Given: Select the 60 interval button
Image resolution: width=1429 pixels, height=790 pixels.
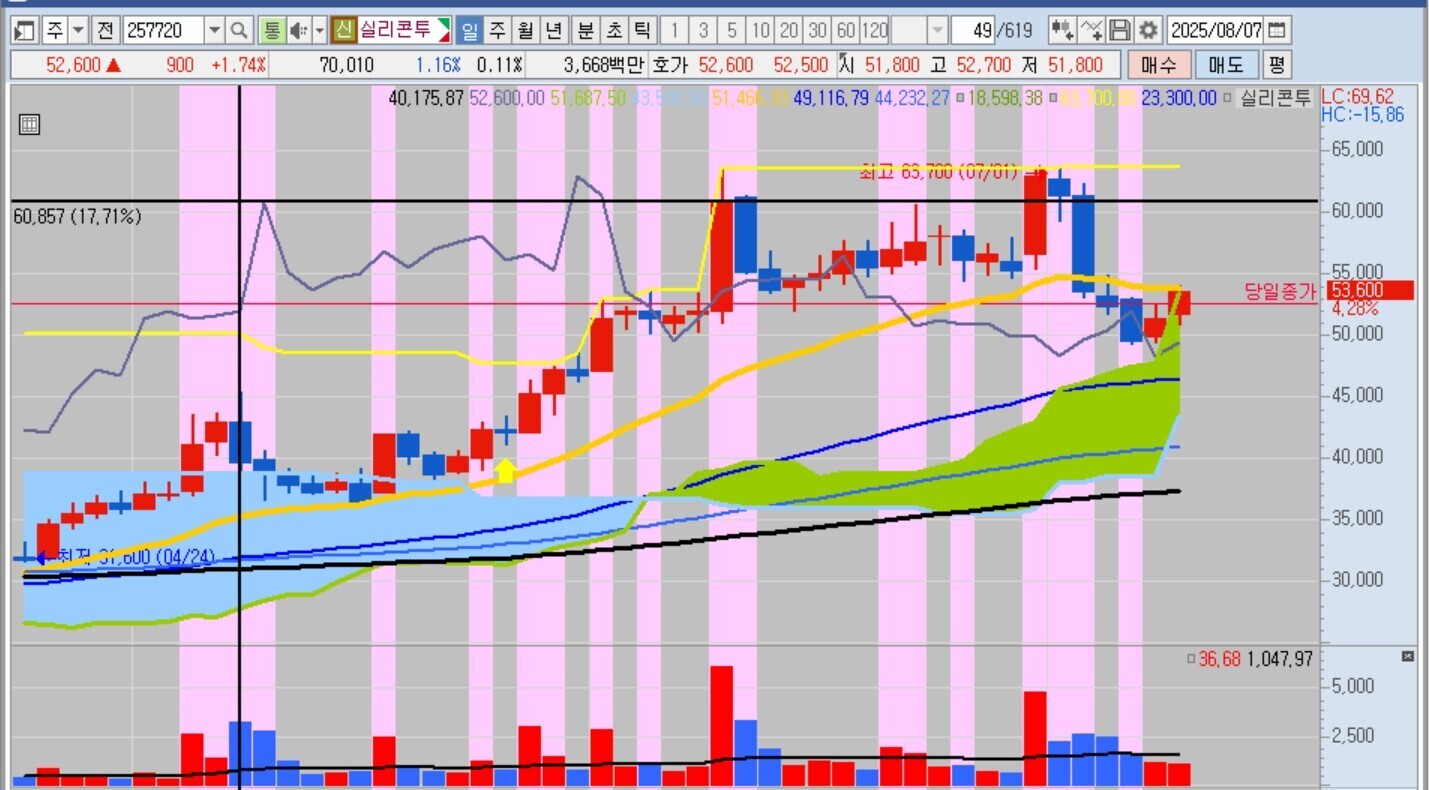Looking at the screenshot, I should pos(846,30).
